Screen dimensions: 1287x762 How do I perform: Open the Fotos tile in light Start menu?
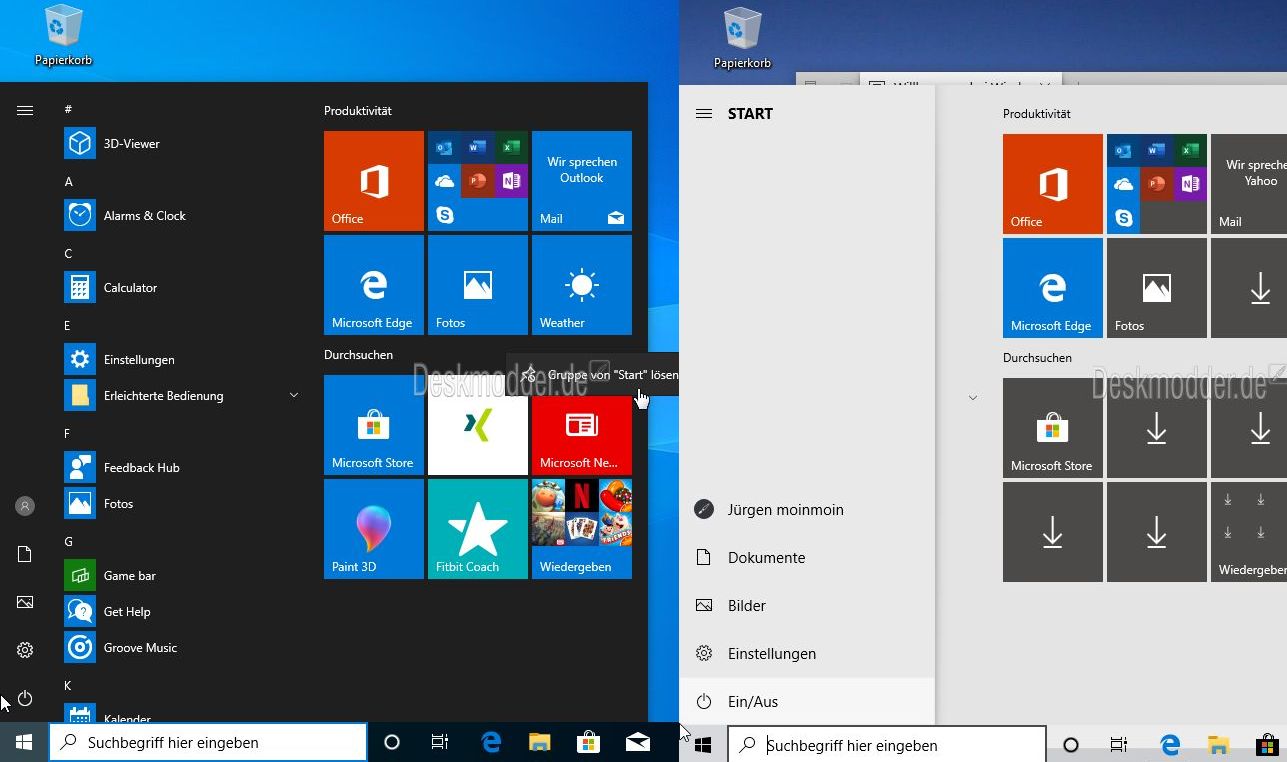pos(1157,288)
